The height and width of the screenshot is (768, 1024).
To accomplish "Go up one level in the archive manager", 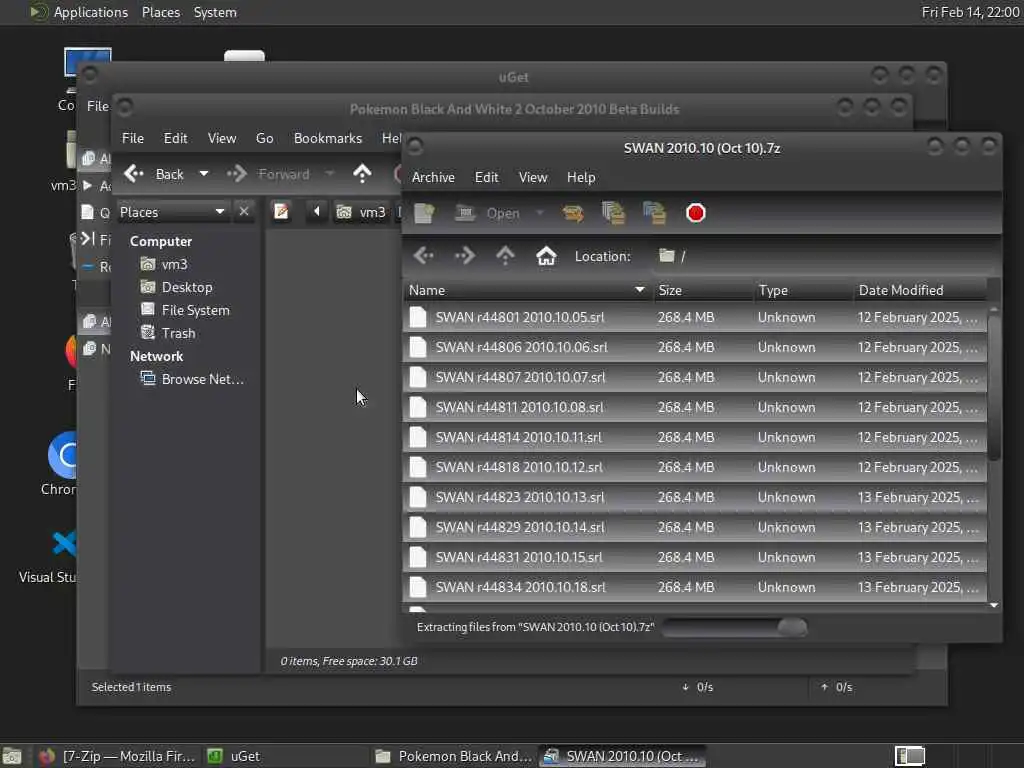I will [x=505, y=256].
